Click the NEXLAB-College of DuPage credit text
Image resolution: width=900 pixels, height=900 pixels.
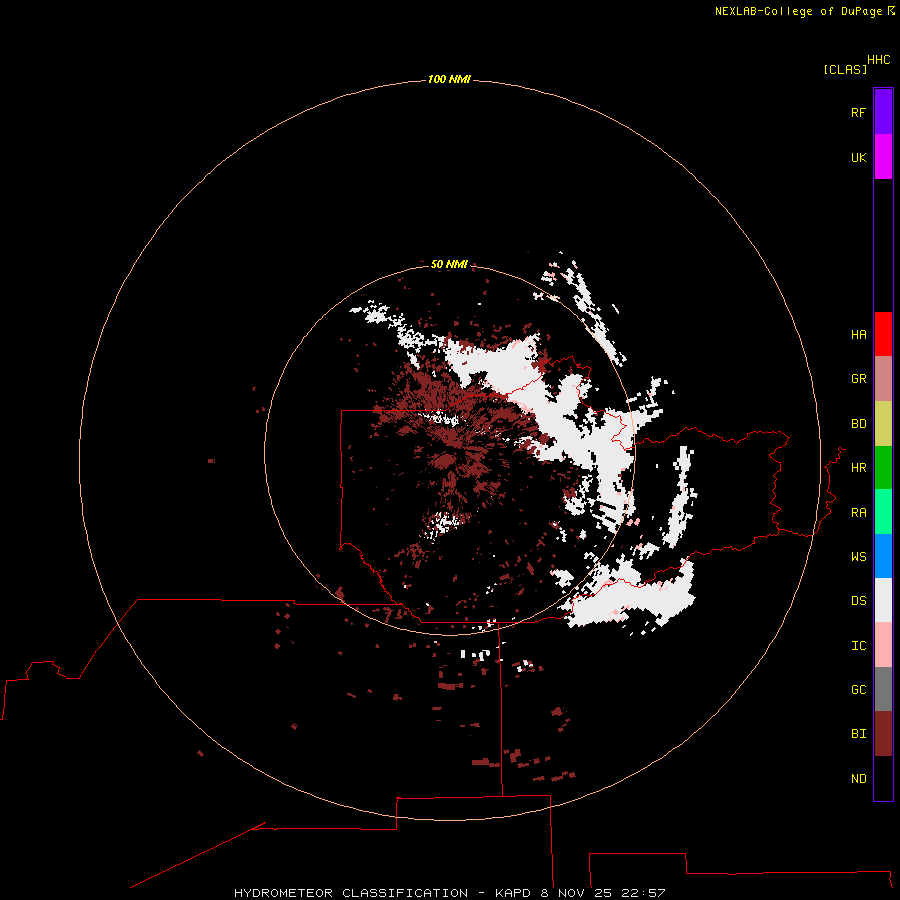798,11
